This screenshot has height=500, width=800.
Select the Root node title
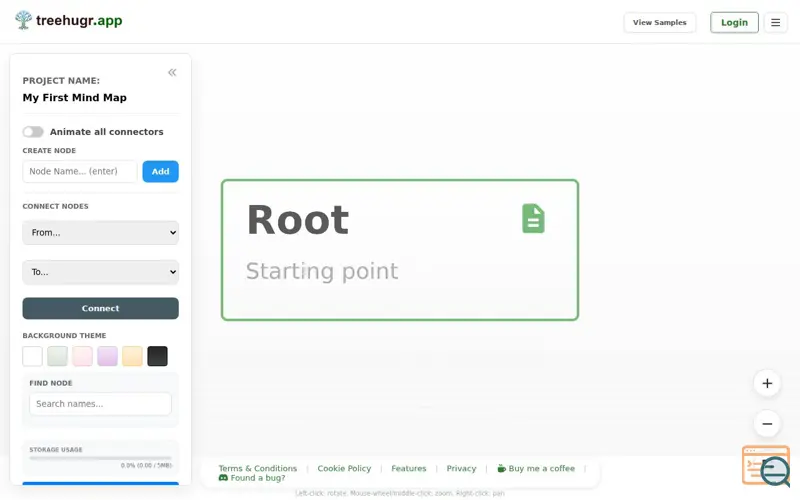pyautogui.click(x=298, y=220)
